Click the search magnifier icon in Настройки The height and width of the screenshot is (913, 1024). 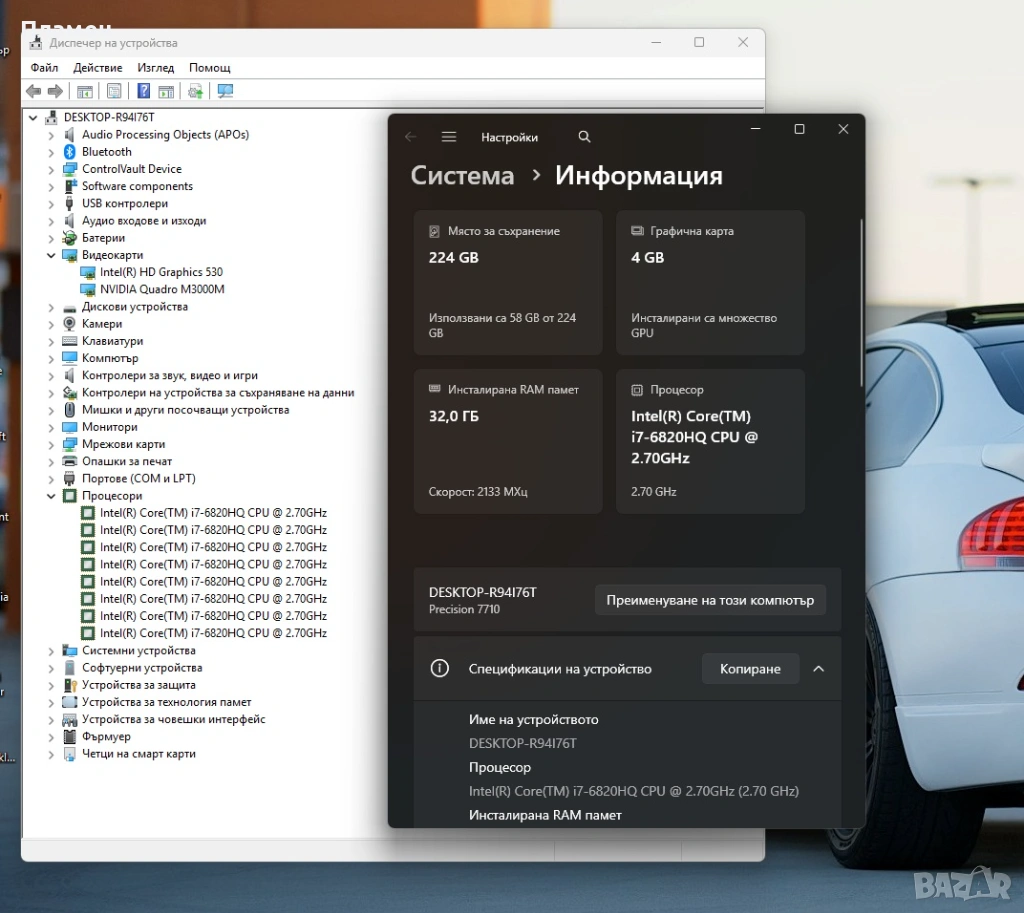tap(585, 137)
